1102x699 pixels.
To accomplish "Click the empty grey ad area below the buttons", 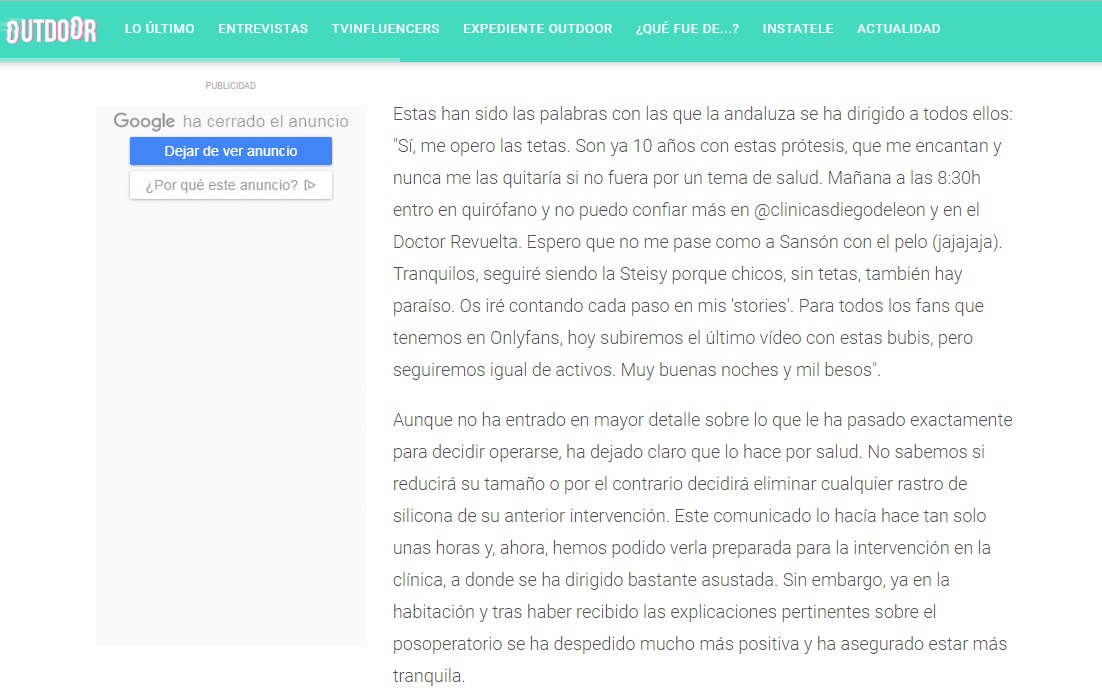I will click(230, 420).
